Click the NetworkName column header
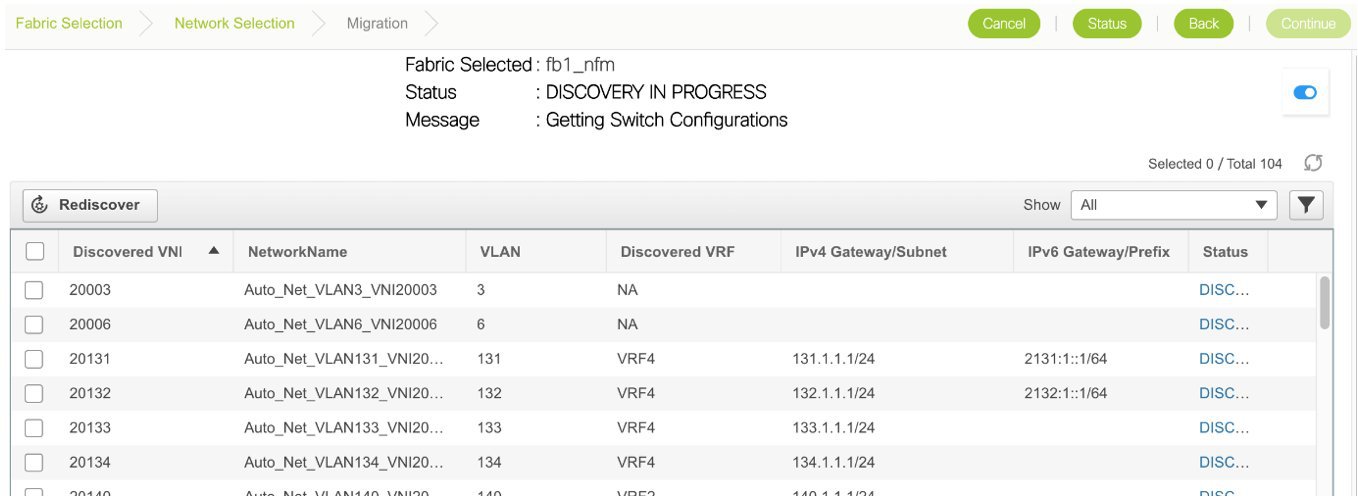The image size is (1358, 500). pos(297,252)
